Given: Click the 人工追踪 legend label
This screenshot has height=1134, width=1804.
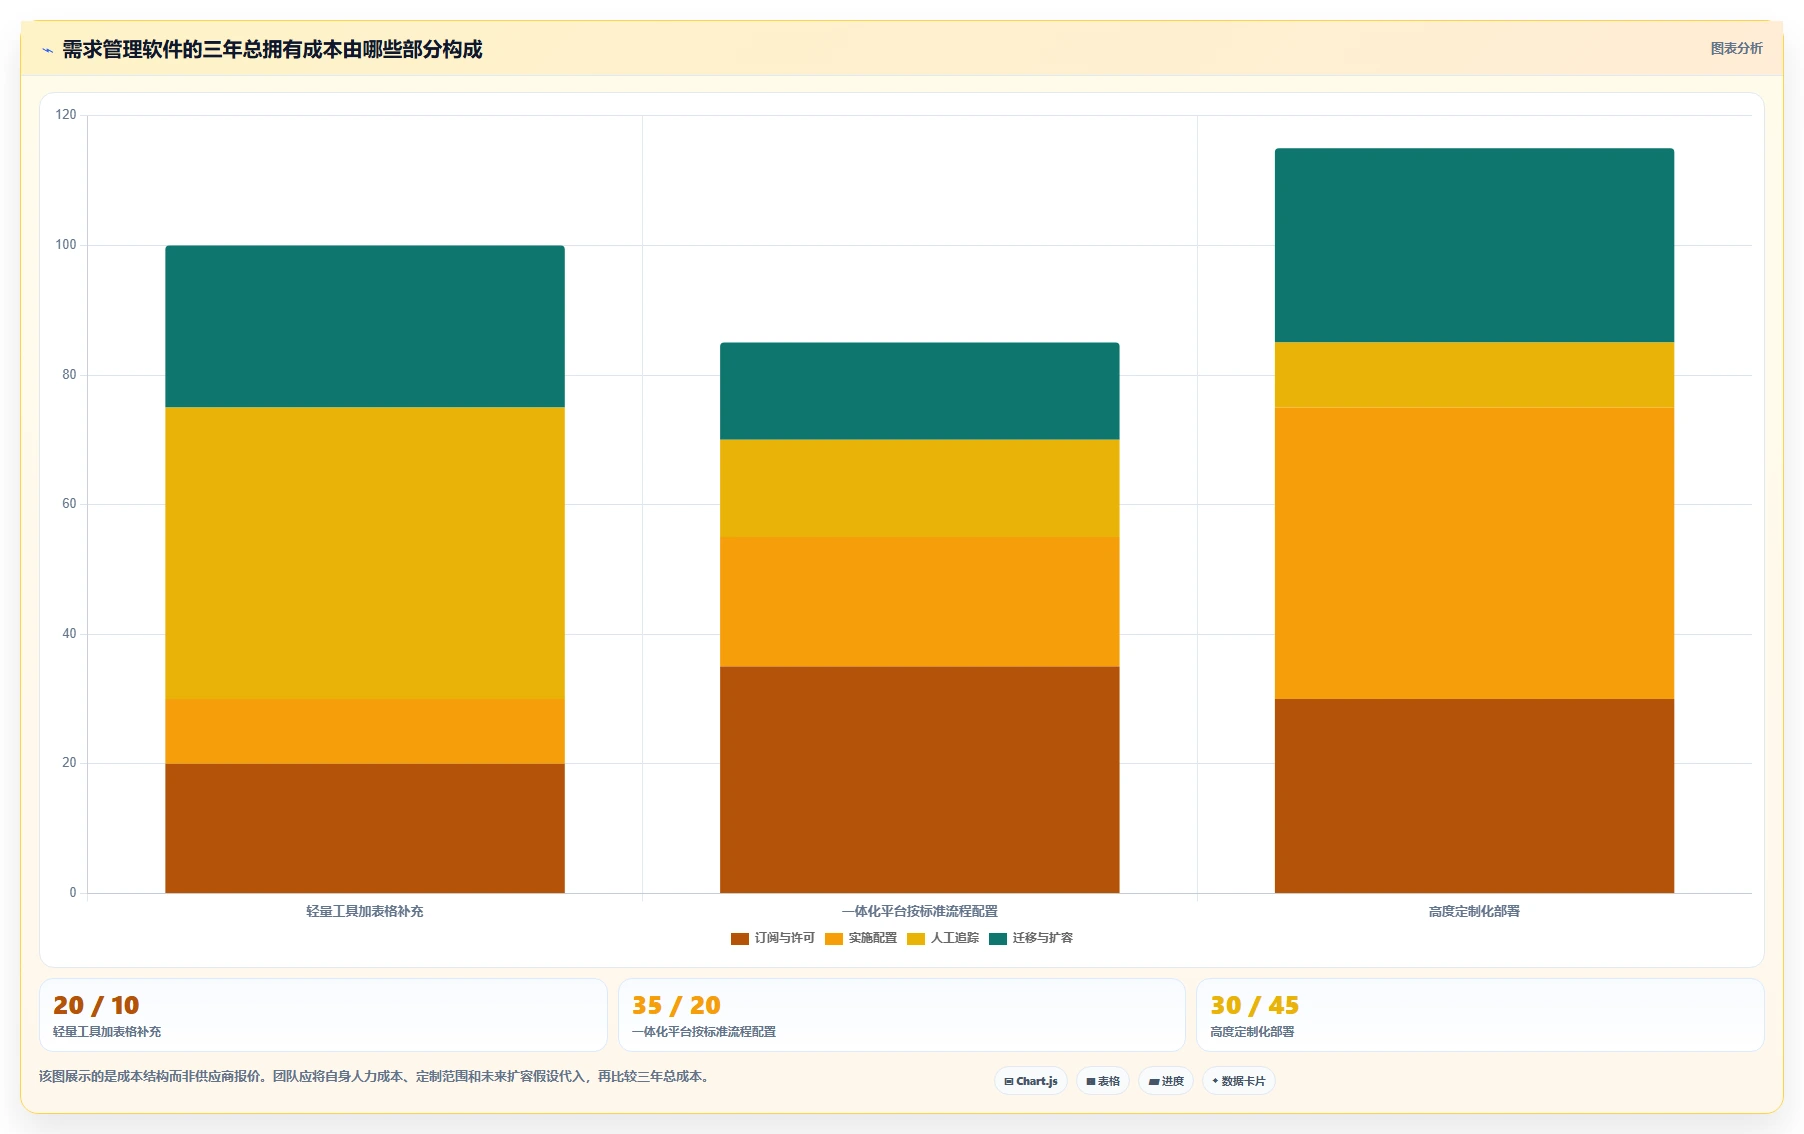Looking at the screenshot, I should pyautogui.click(x=955, y=938).
